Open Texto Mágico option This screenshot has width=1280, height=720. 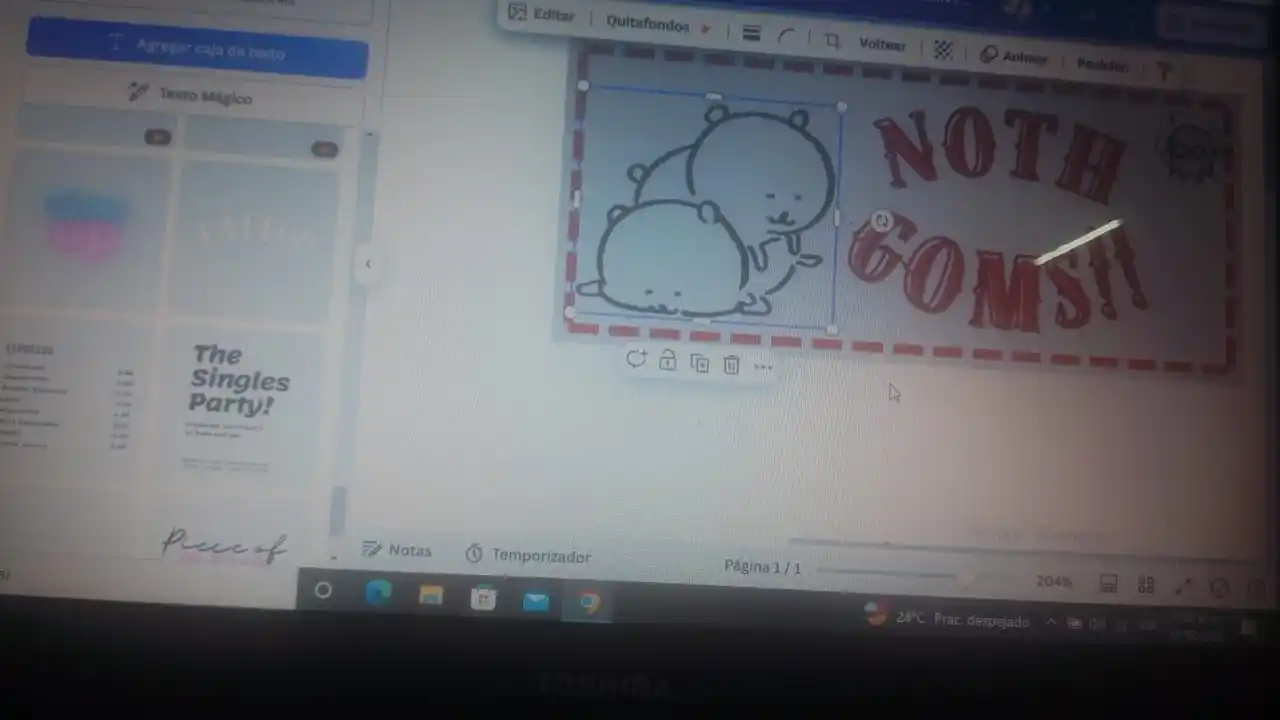point(192,95)
